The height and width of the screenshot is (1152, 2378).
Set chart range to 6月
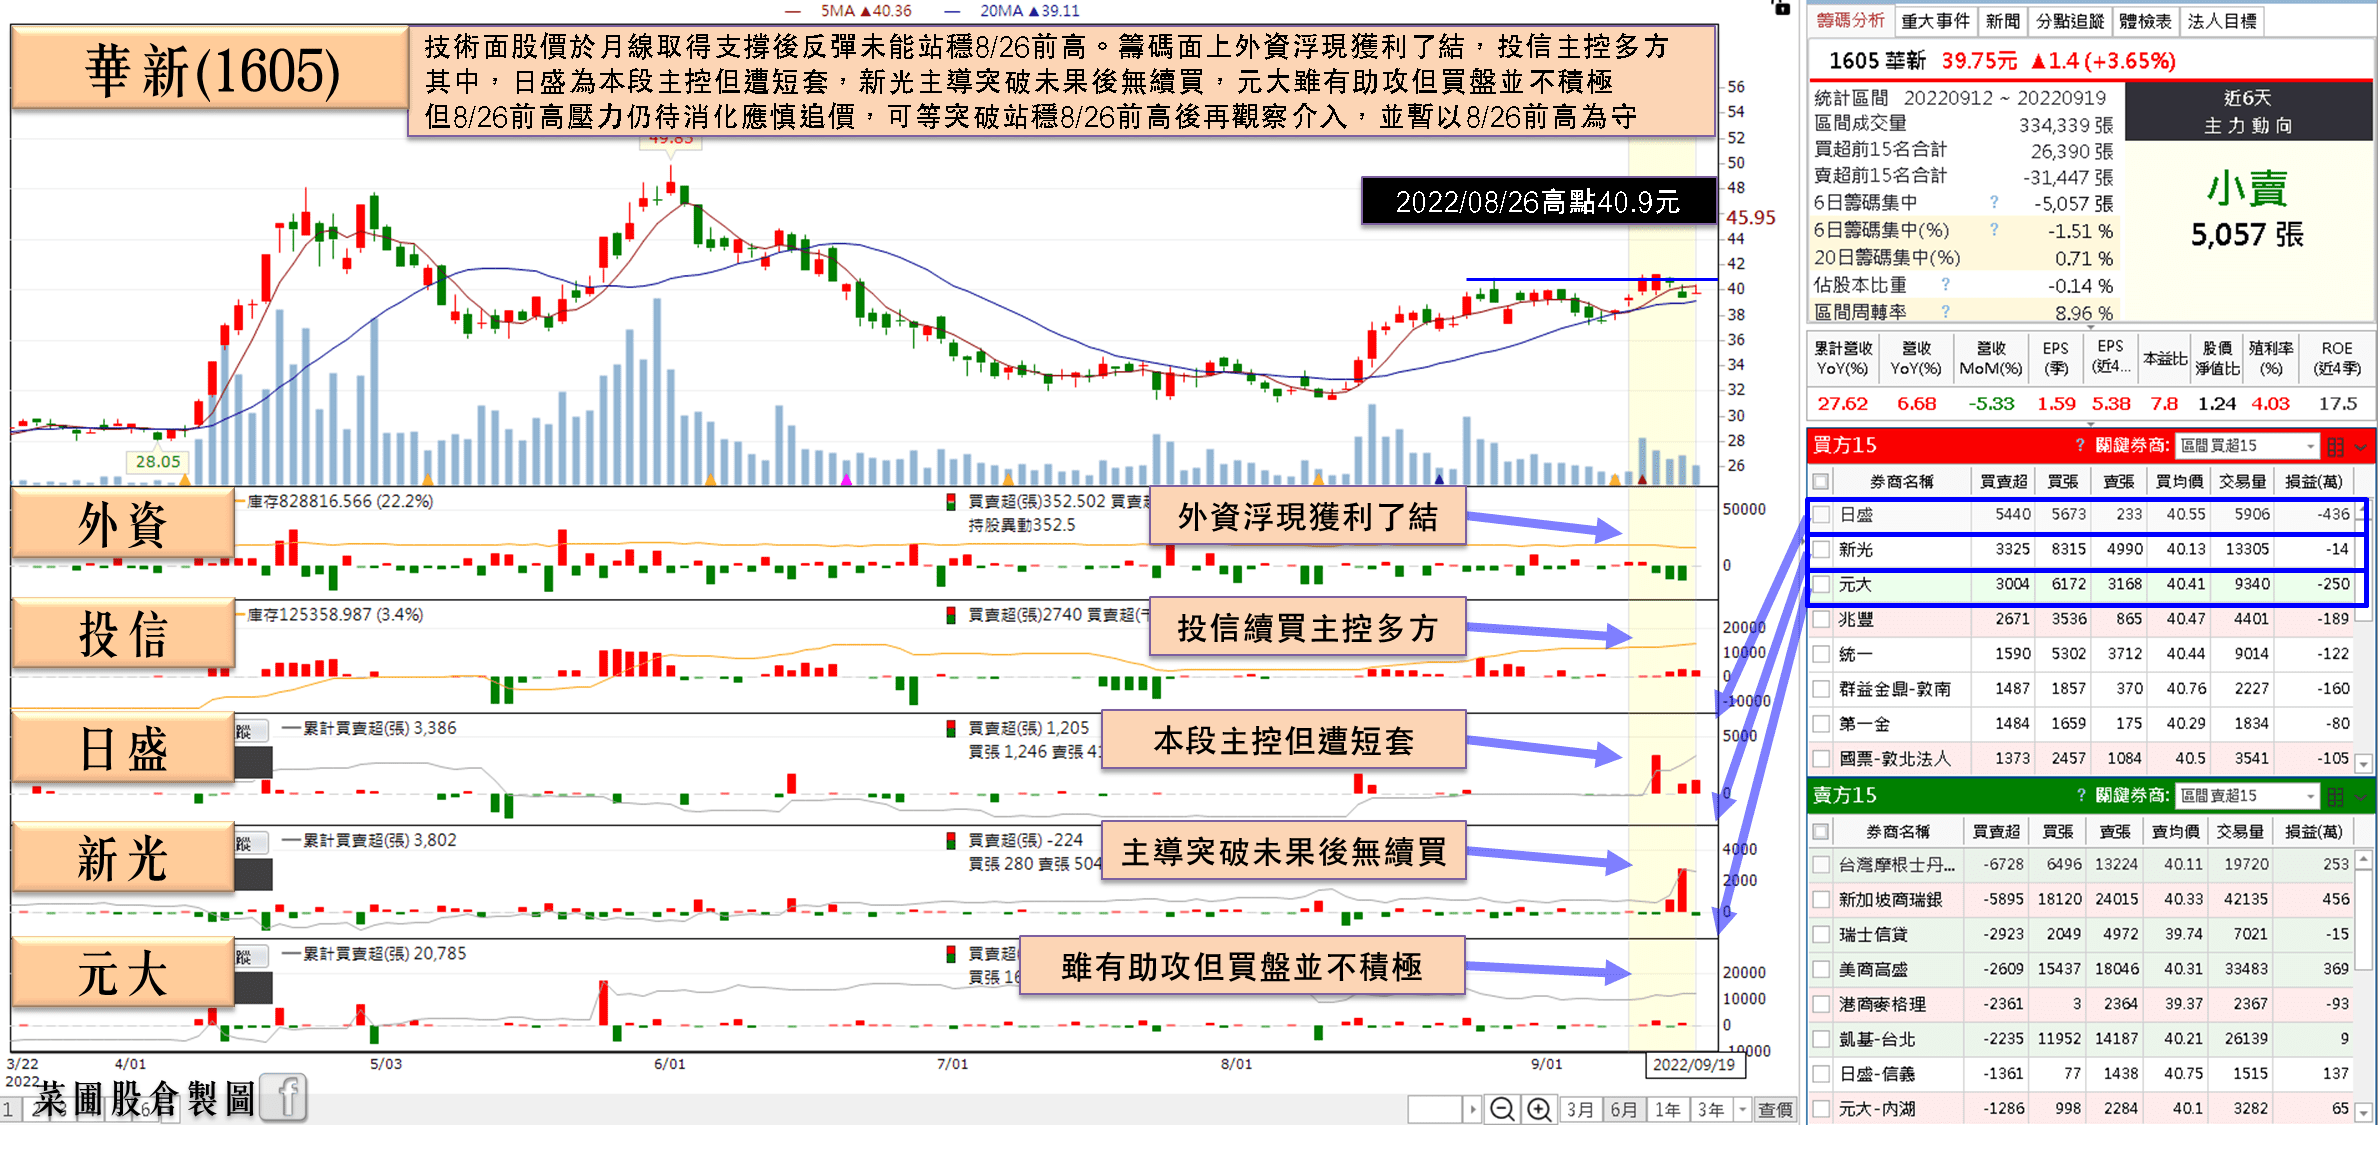click(x=1624, y=1109)
